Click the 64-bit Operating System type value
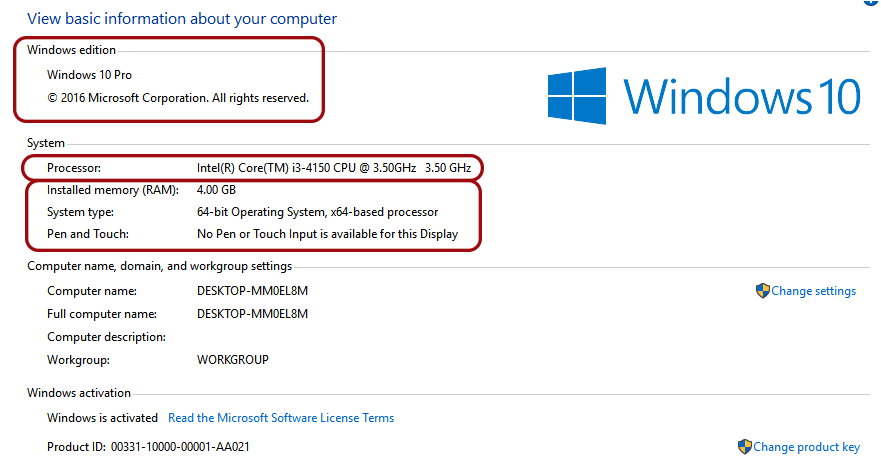The image size is (881, 476). 317,212
